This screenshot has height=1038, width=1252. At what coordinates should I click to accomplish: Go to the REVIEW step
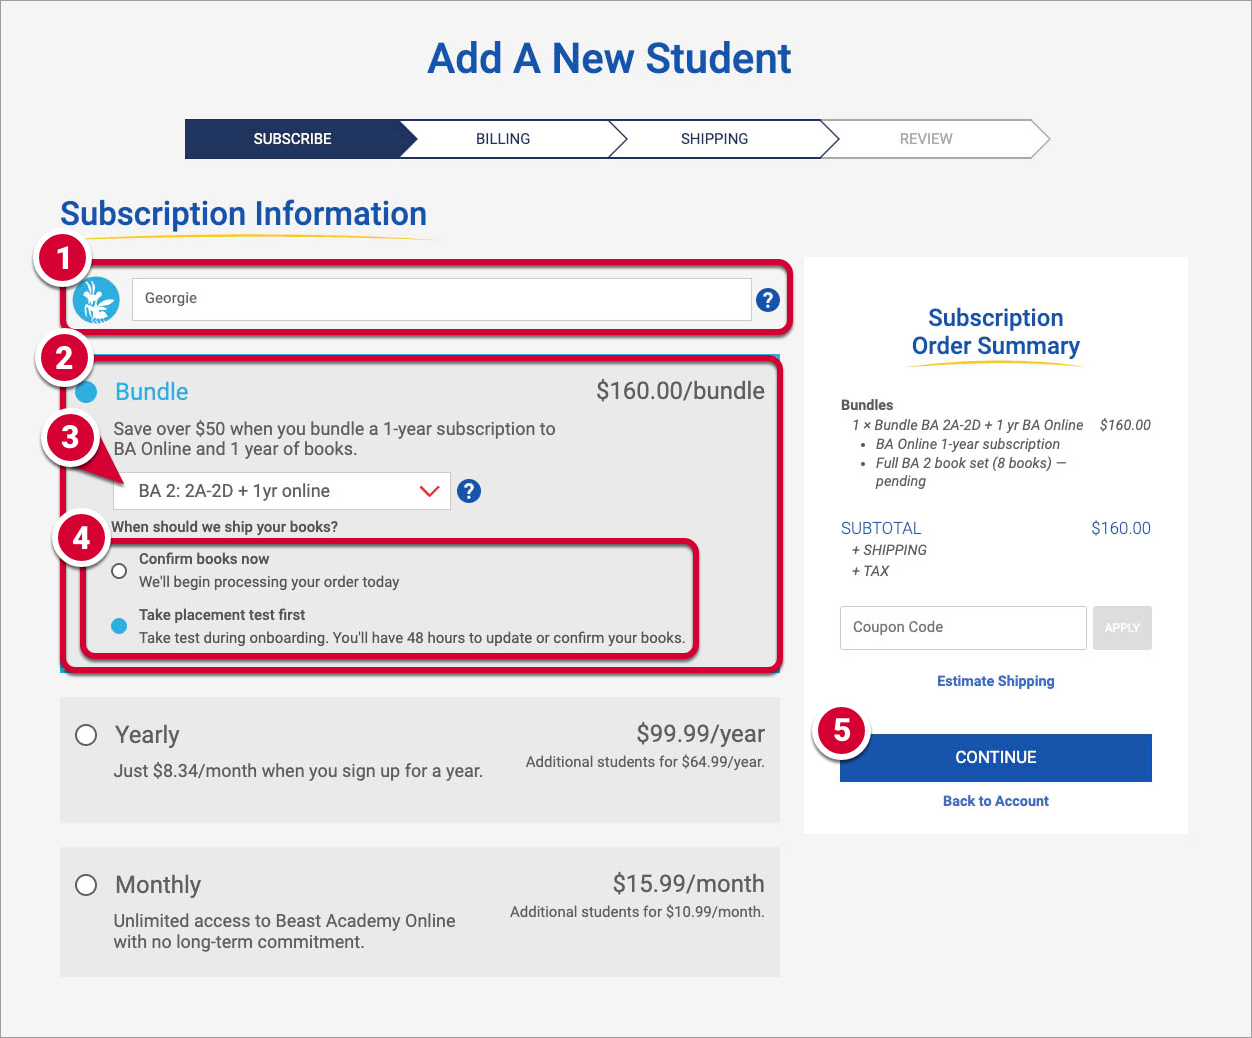click(926, 139)
